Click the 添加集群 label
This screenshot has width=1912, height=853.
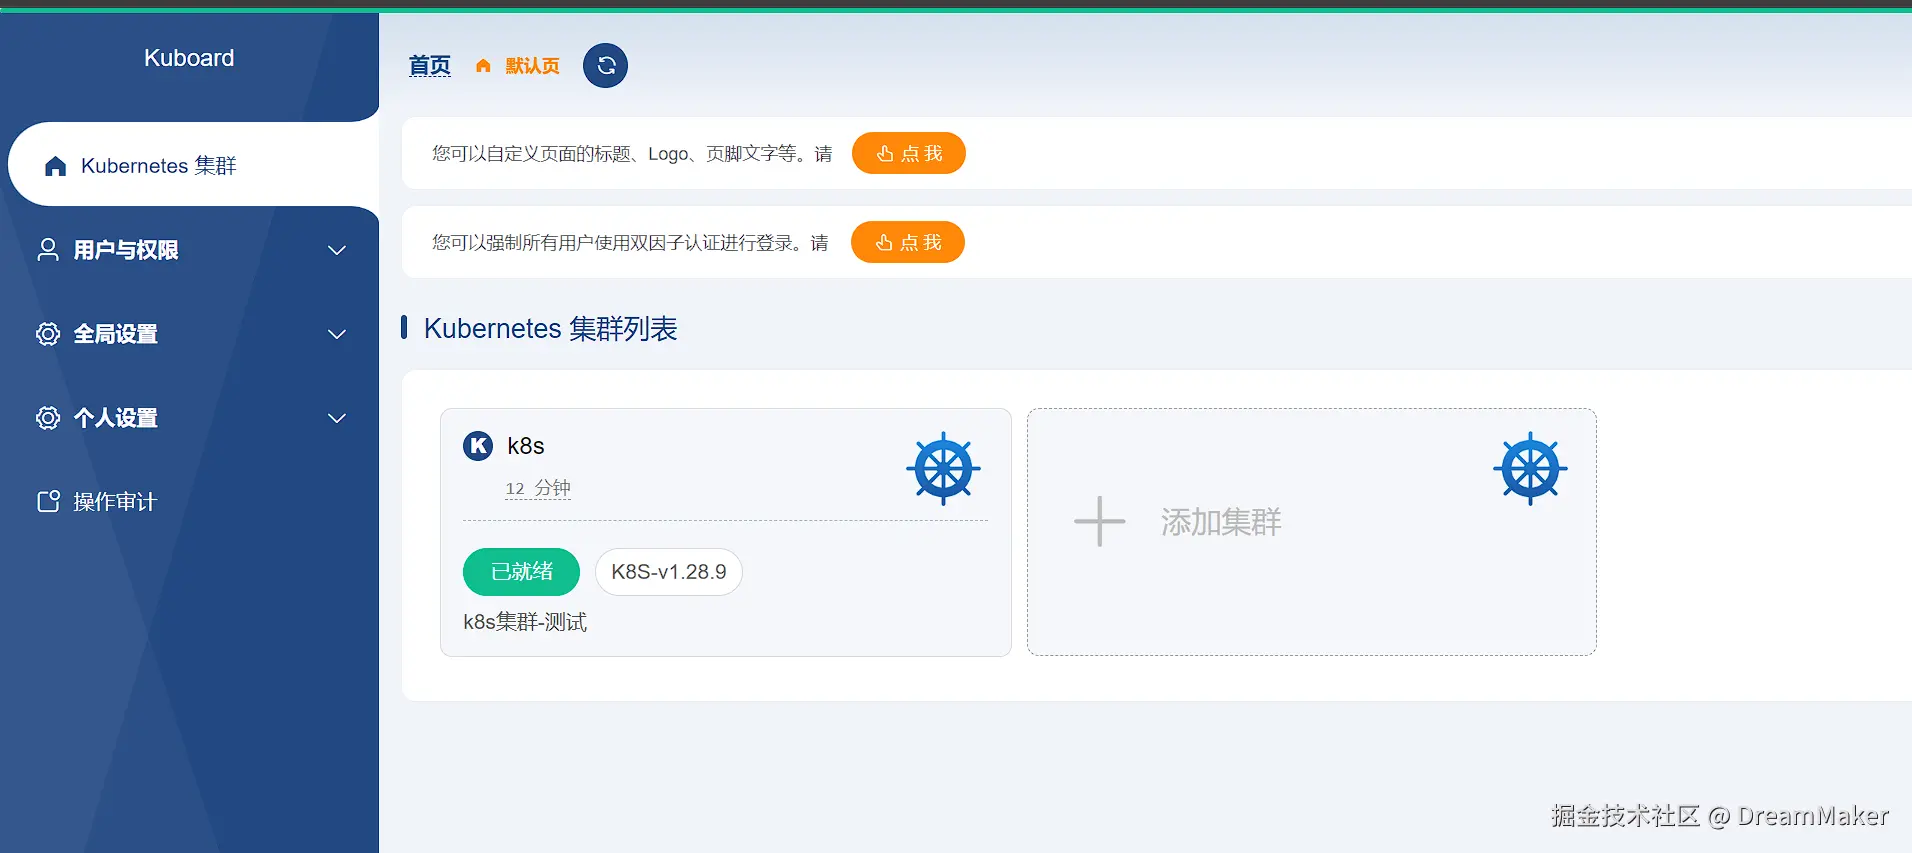pyautogui.click(x=1221, y=522)
